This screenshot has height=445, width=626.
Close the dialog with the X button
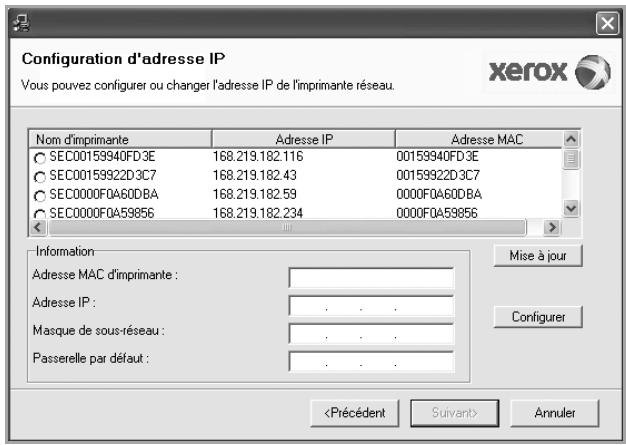tap(607, 24)
